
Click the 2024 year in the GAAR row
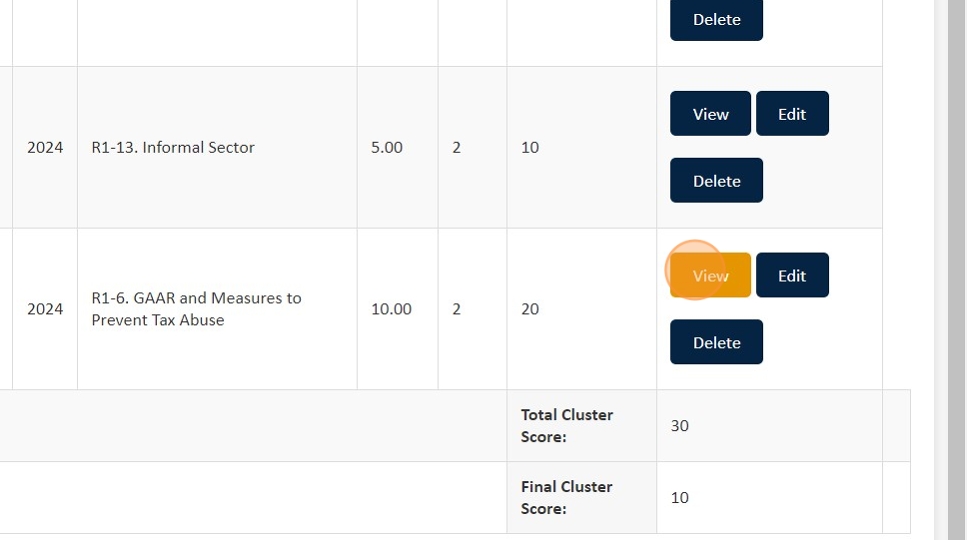[x=45, y=309]
